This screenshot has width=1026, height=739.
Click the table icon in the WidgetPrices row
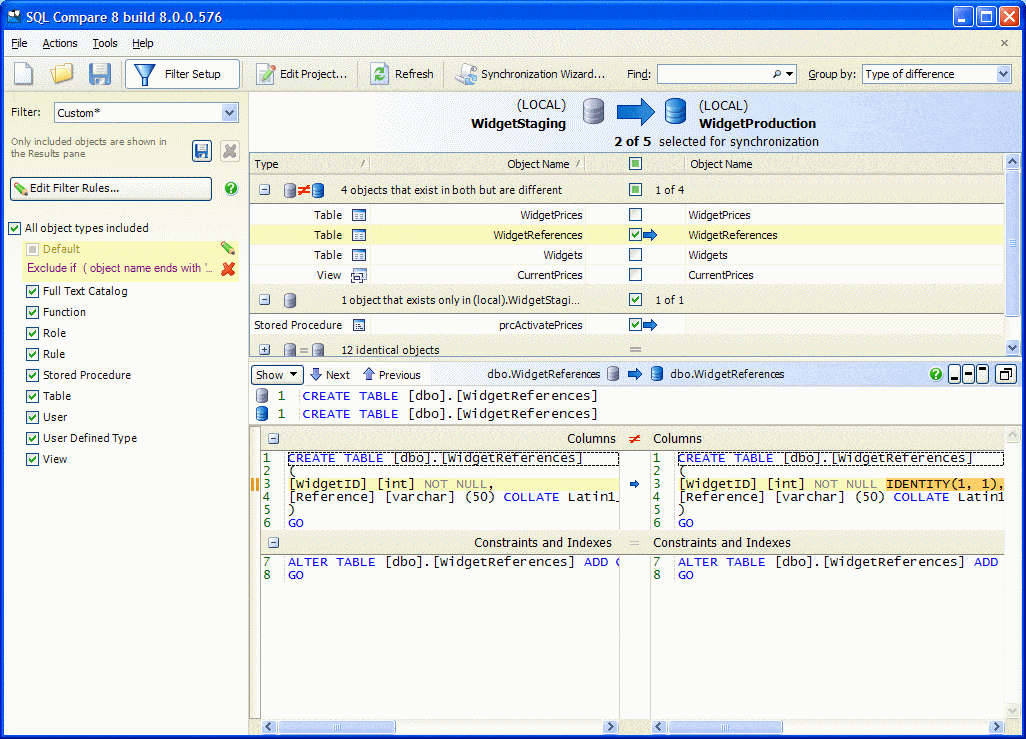click(x=359, y=215)
